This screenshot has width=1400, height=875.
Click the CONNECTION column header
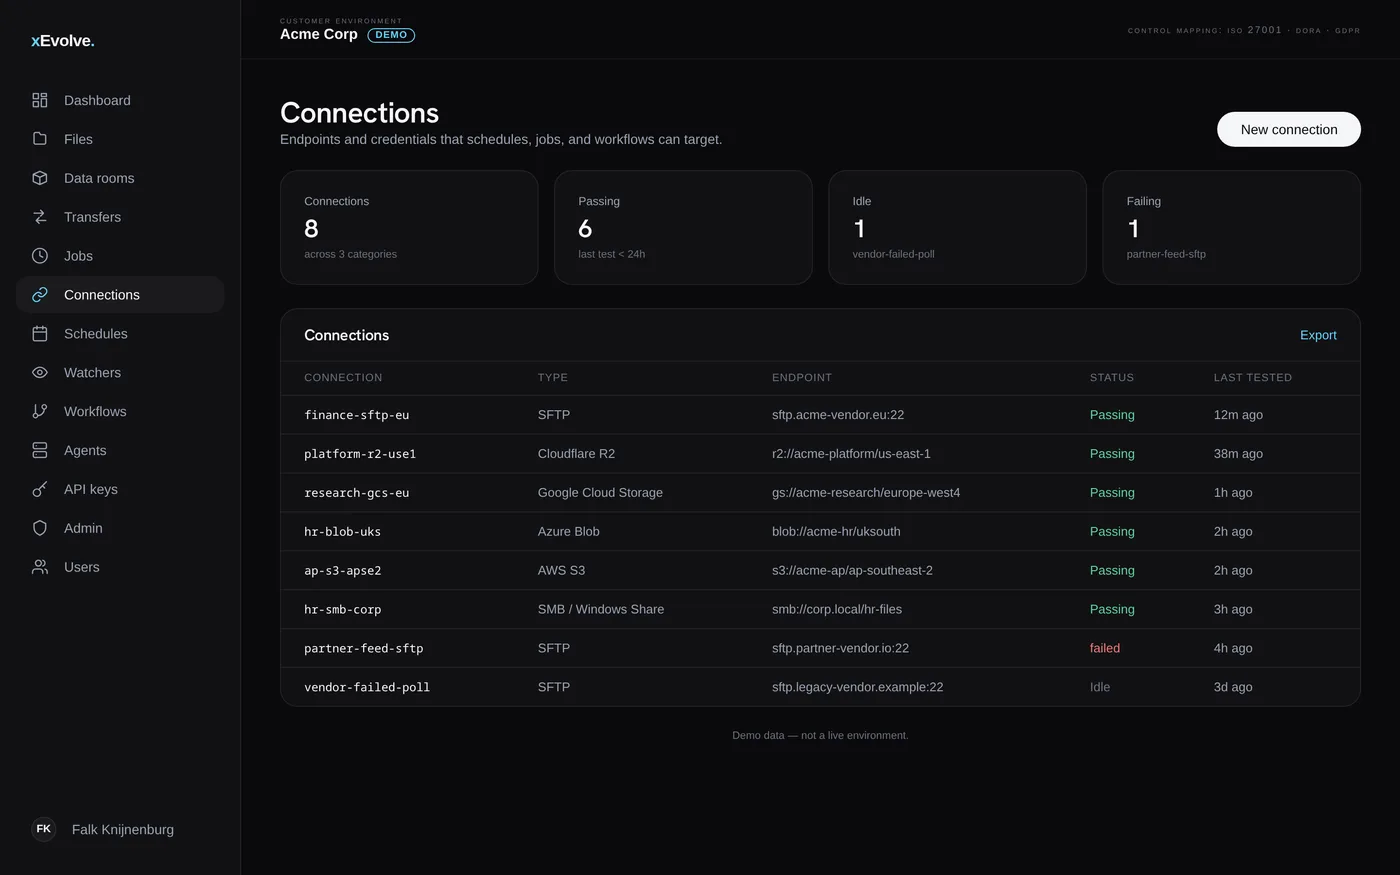pos(343,377)
